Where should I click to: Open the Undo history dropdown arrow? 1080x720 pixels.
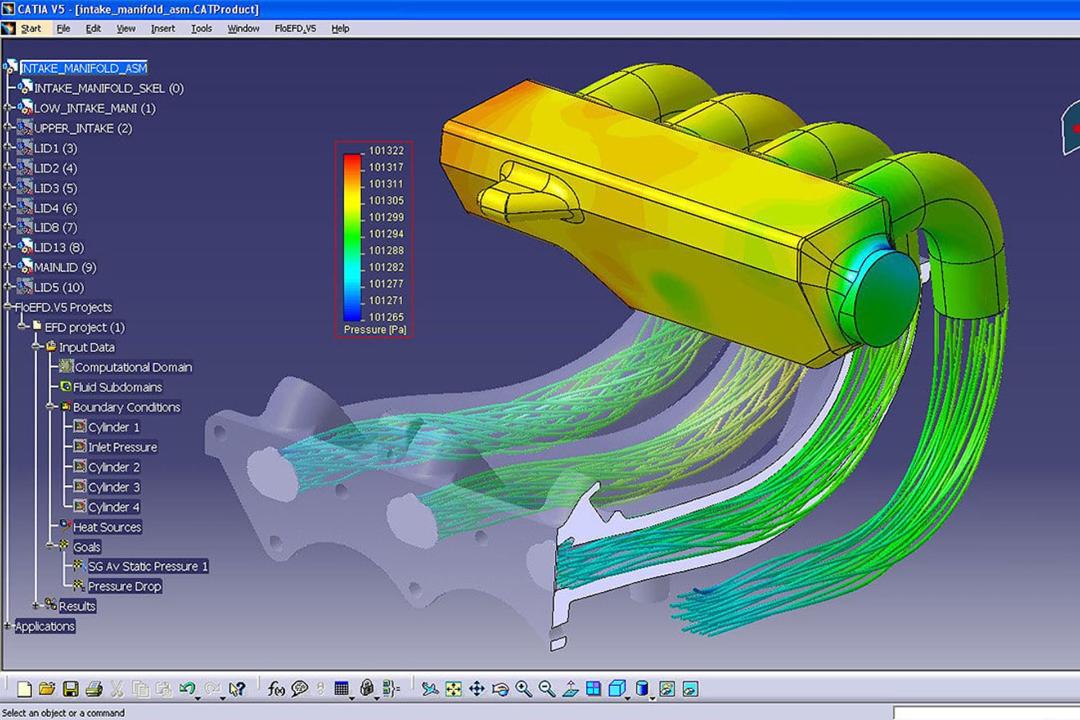(198, 699)
